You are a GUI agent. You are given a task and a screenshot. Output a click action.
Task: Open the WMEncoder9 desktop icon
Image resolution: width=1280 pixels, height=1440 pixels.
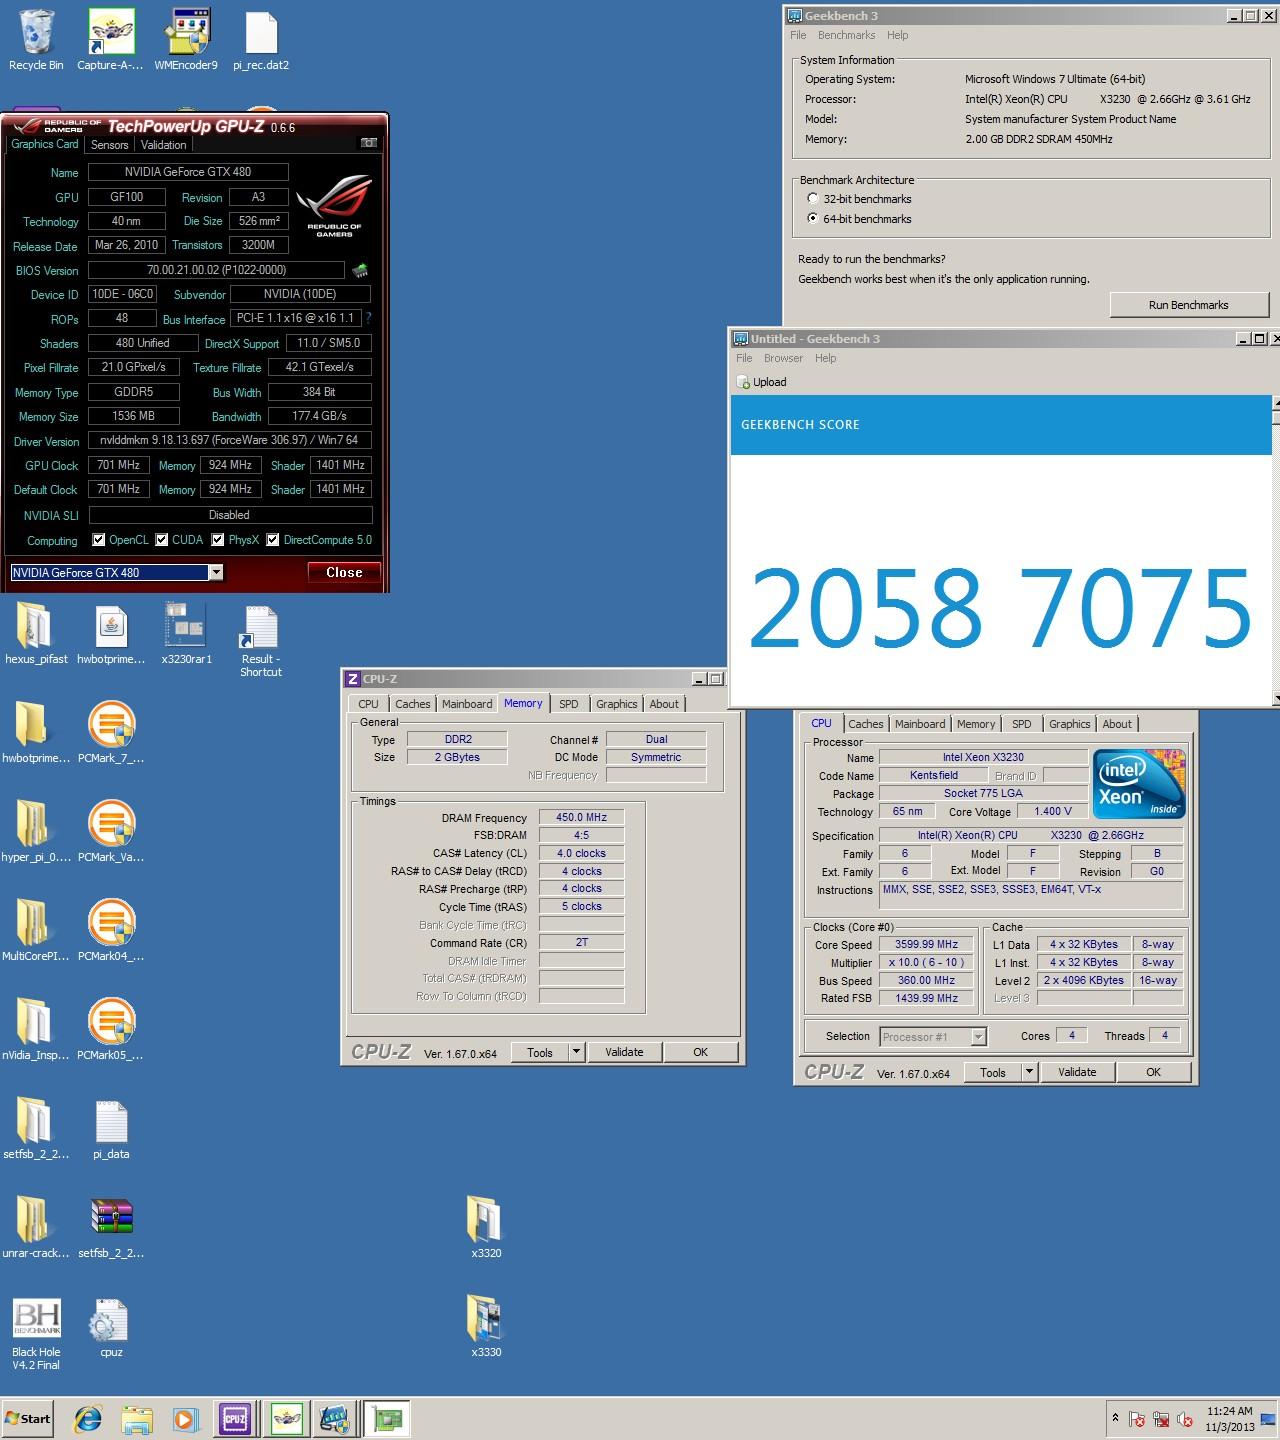tap(186, 32)
